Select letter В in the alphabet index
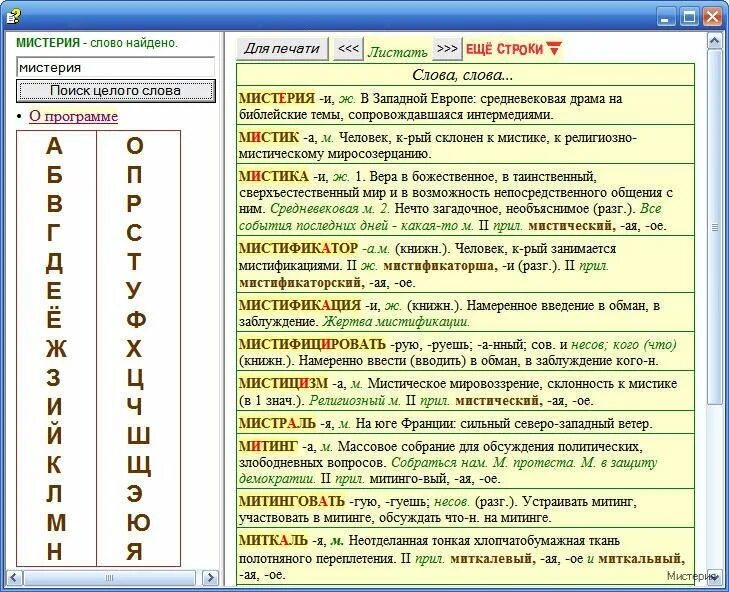The image size is (729, 592). point(54,204)
